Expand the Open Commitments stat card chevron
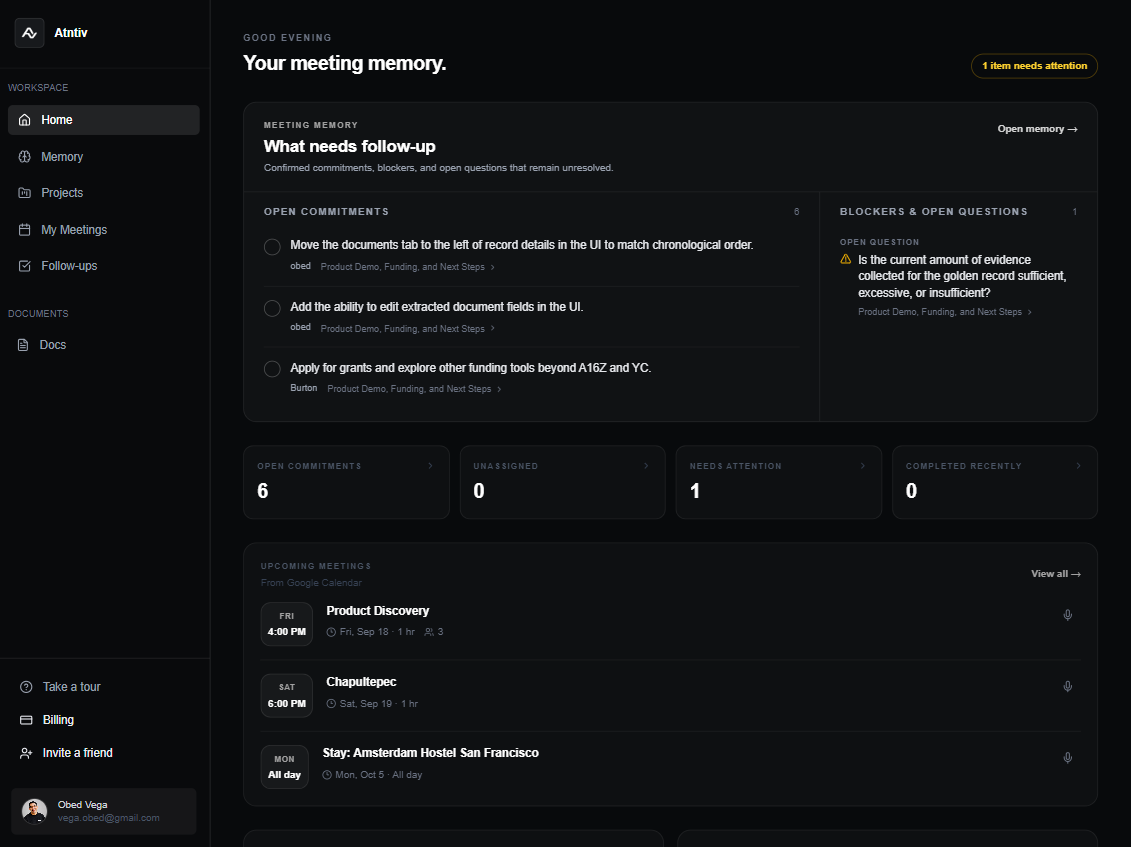Screen dimensions: 1131x847 pyautogui.click(x=431, y=466)
